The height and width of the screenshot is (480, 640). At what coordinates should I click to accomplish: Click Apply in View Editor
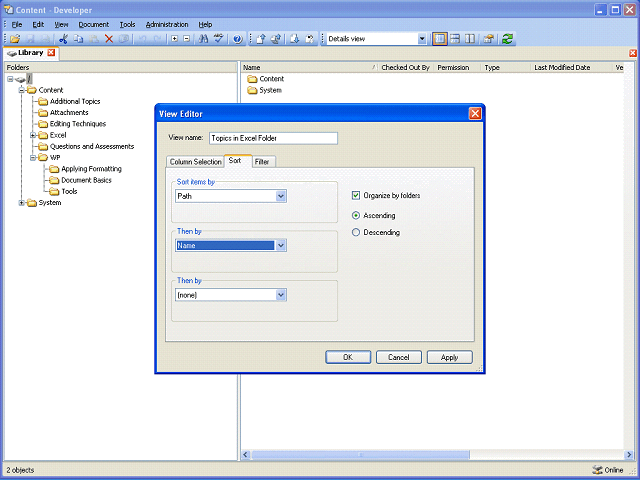tap(450, 357)
